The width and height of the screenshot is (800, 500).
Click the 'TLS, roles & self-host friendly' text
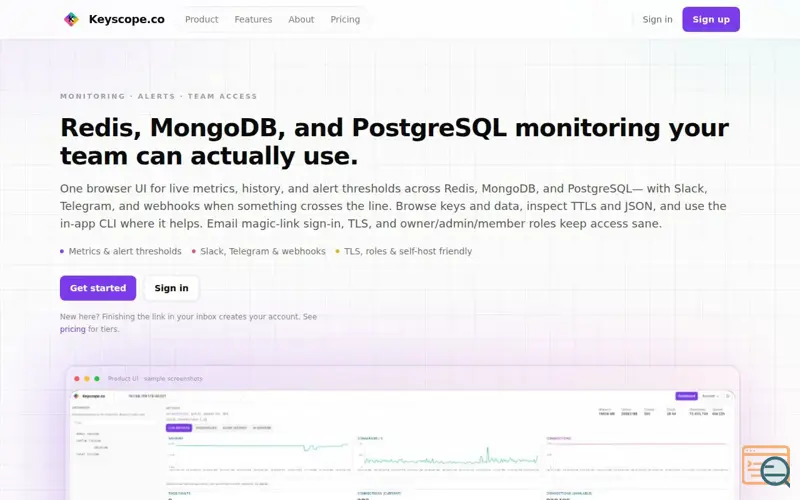408,251
